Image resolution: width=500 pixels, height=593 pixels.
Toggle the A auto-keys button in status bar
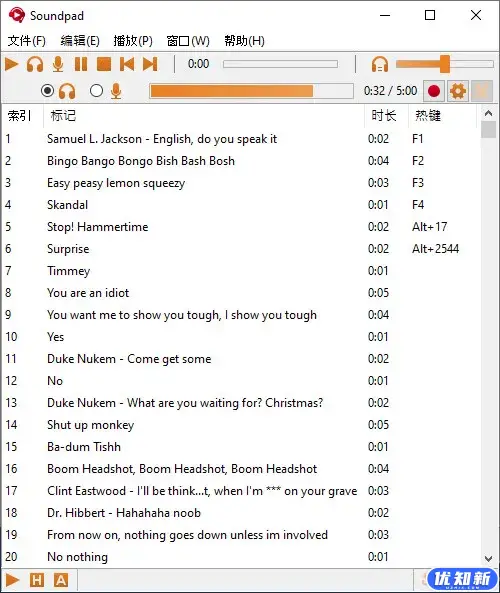(61, 580)
